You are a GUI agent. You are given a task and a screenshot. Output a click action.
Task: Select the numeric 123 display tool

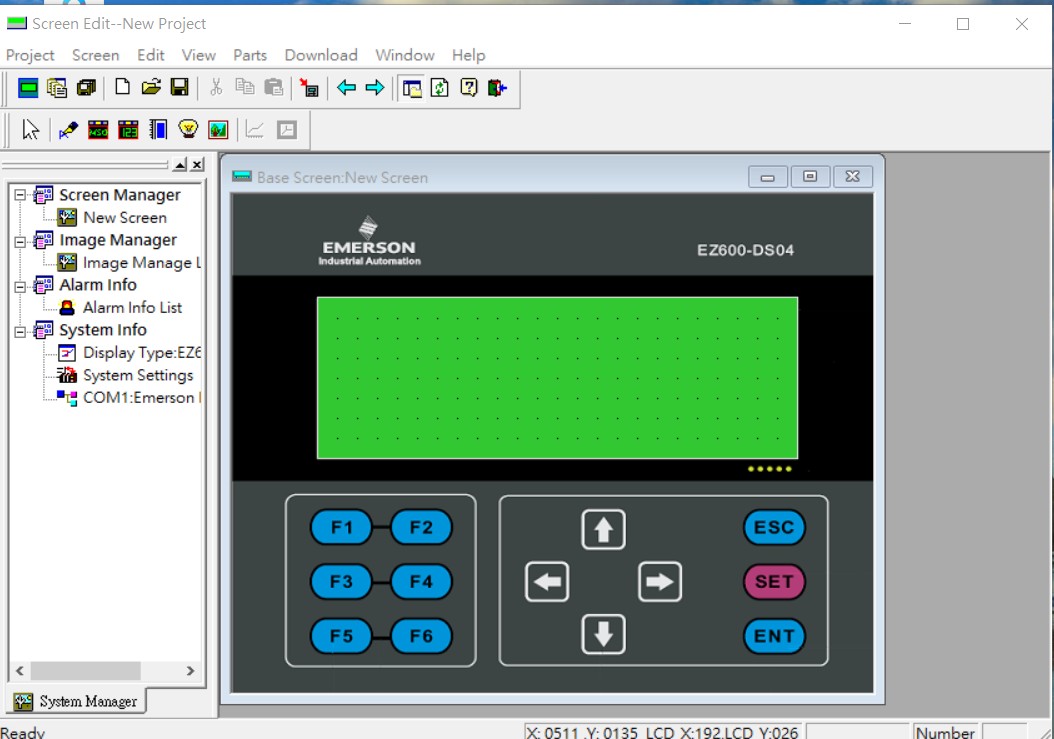(x=128, y=130)
